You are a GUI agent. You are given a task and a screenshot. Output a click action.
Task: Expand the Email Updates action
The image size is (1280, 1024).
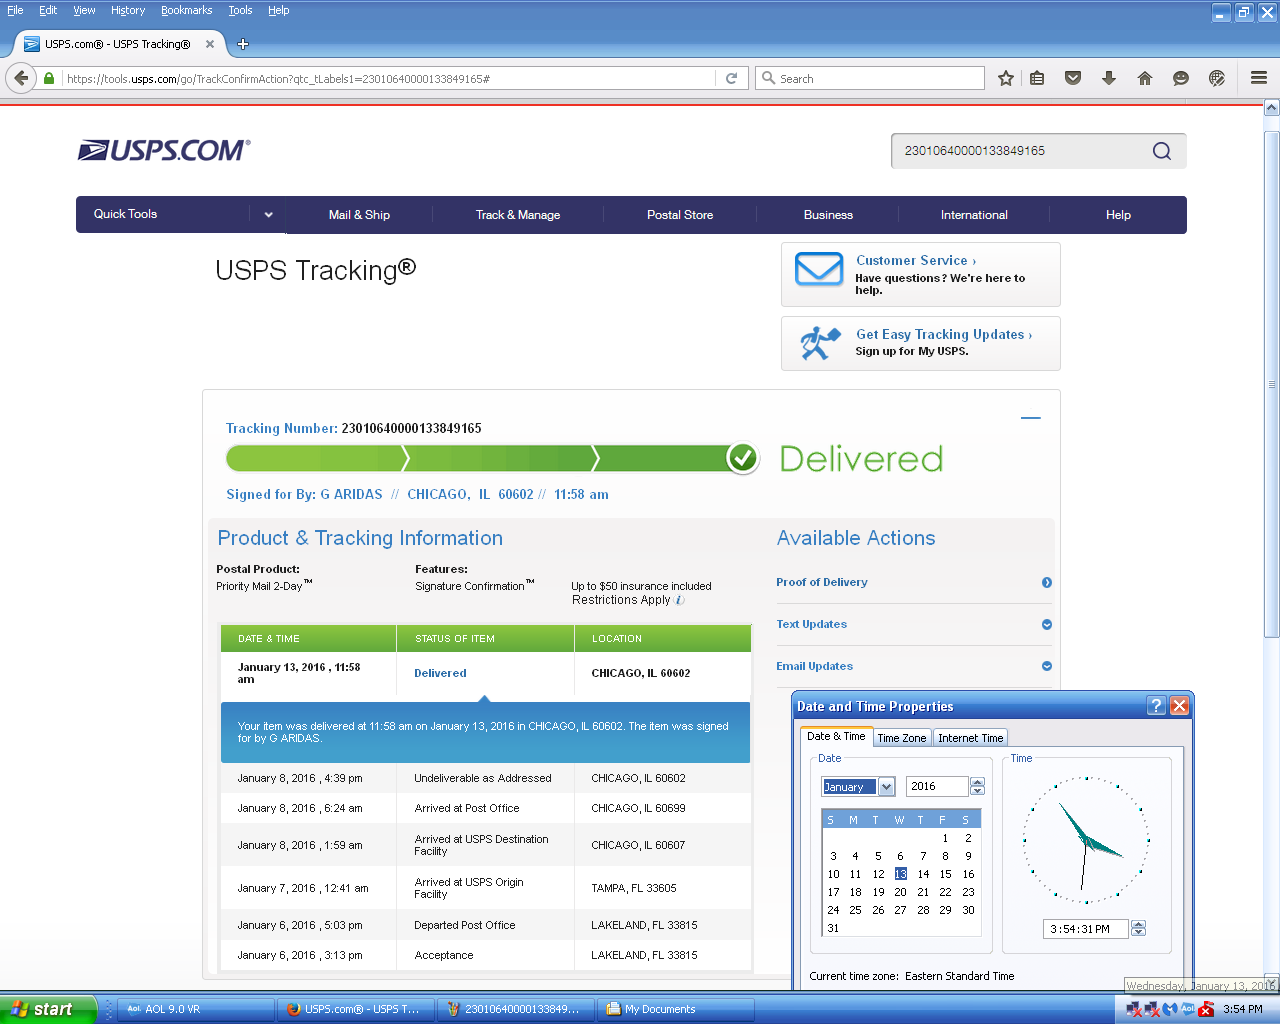(1047, 666)
